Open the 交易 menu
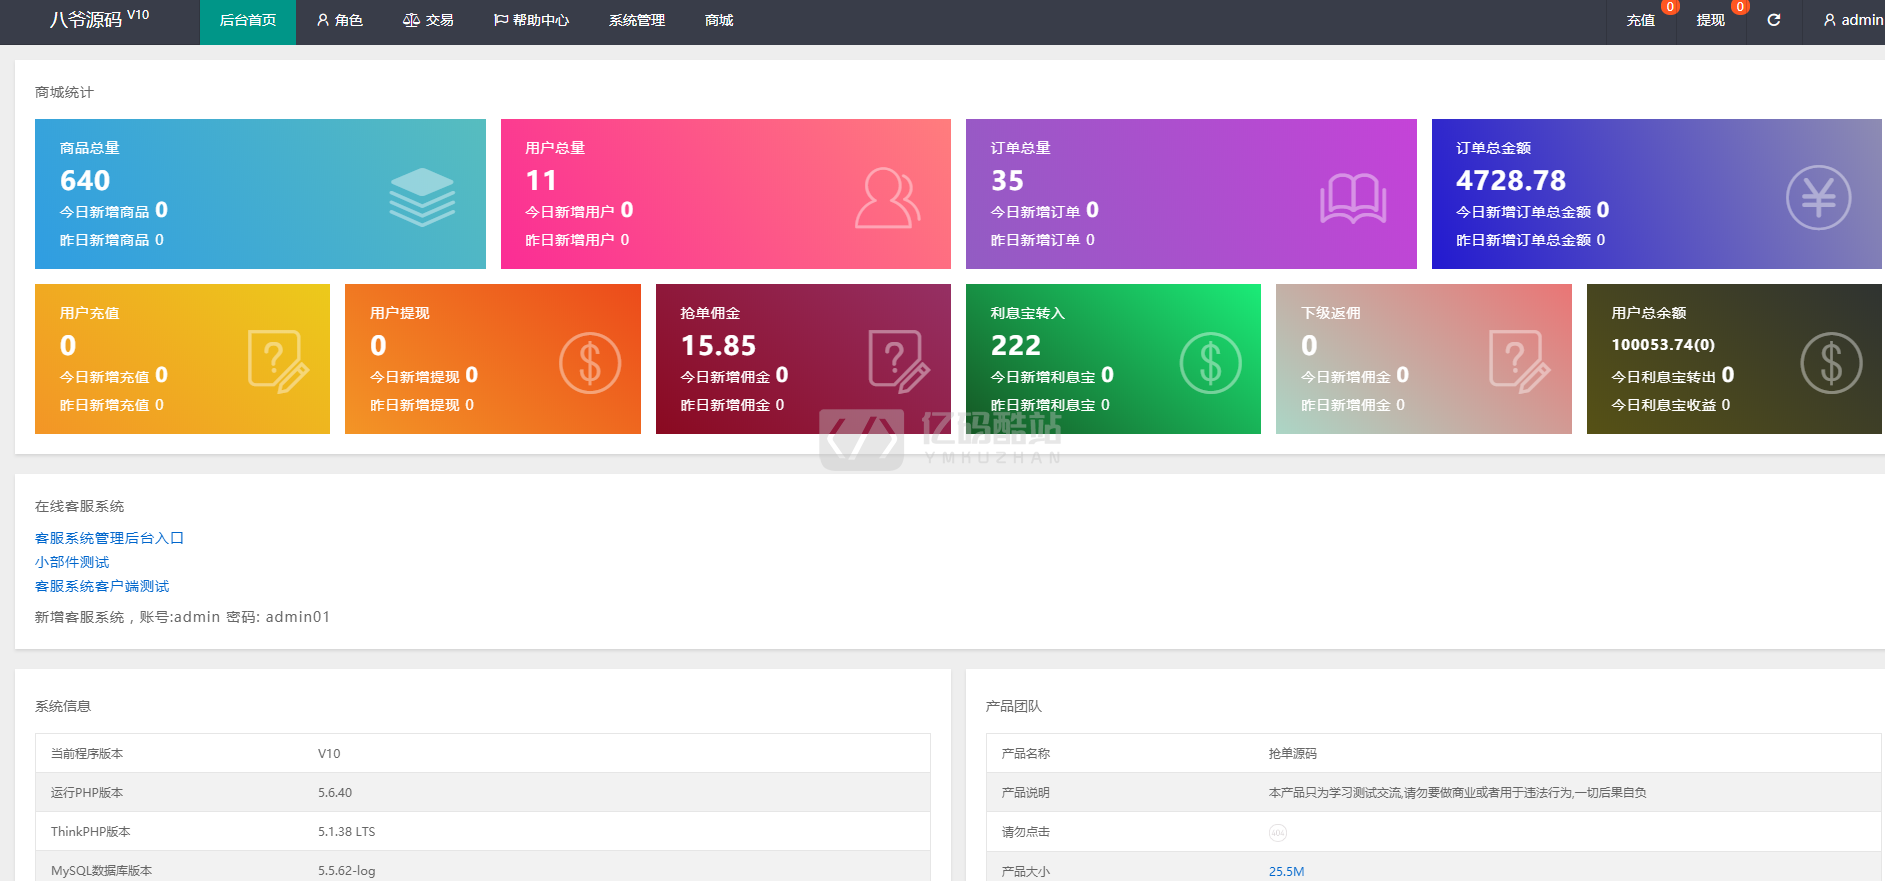The height and width of the screenshot is (881, 1885). point(428,20)
